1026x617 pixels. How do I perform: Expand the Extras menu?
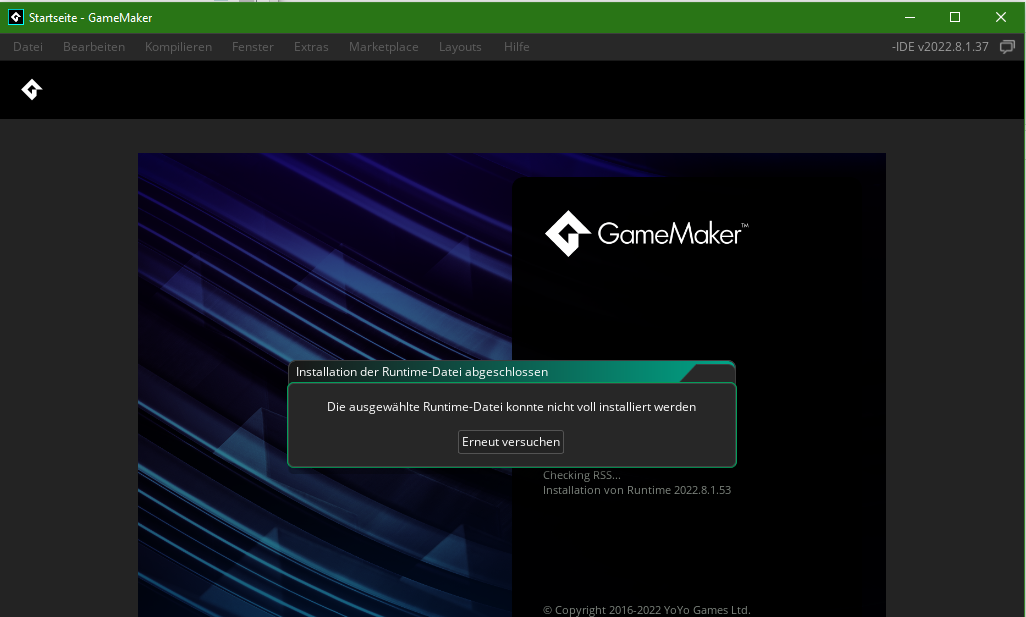point(311,47)
